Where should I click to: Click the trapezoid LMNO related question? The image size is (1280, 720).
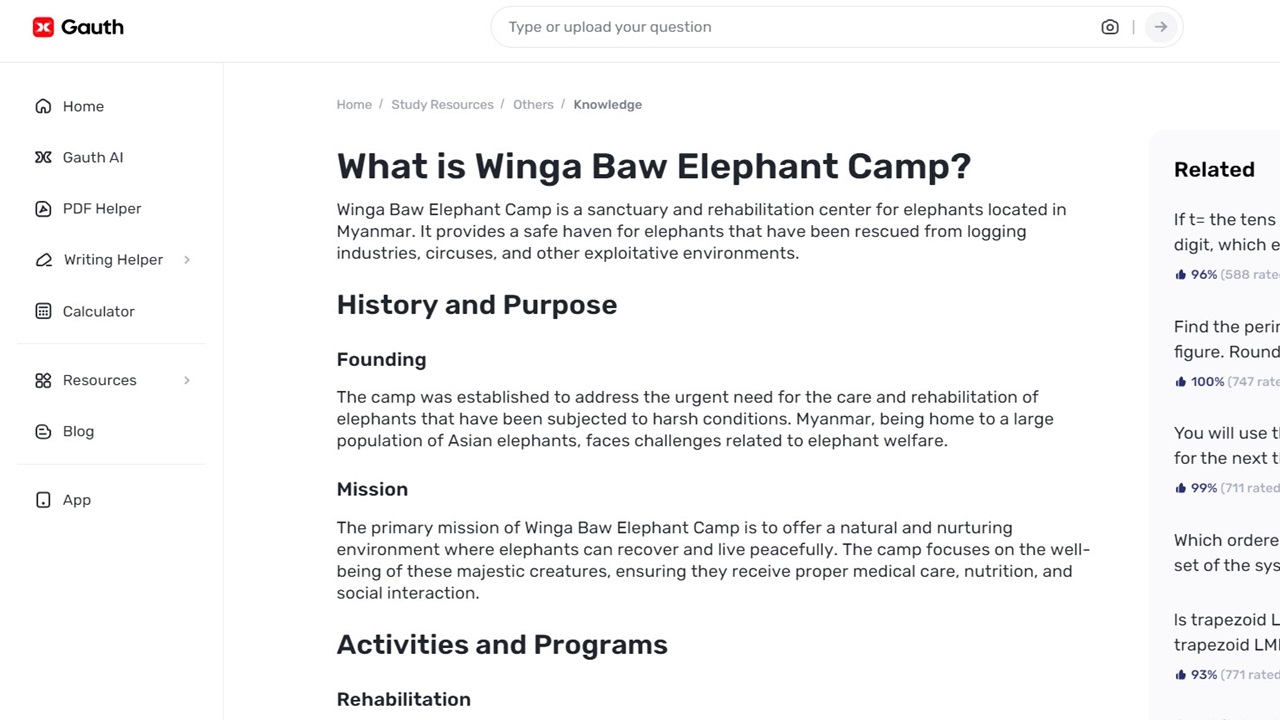coord(1225,632)
